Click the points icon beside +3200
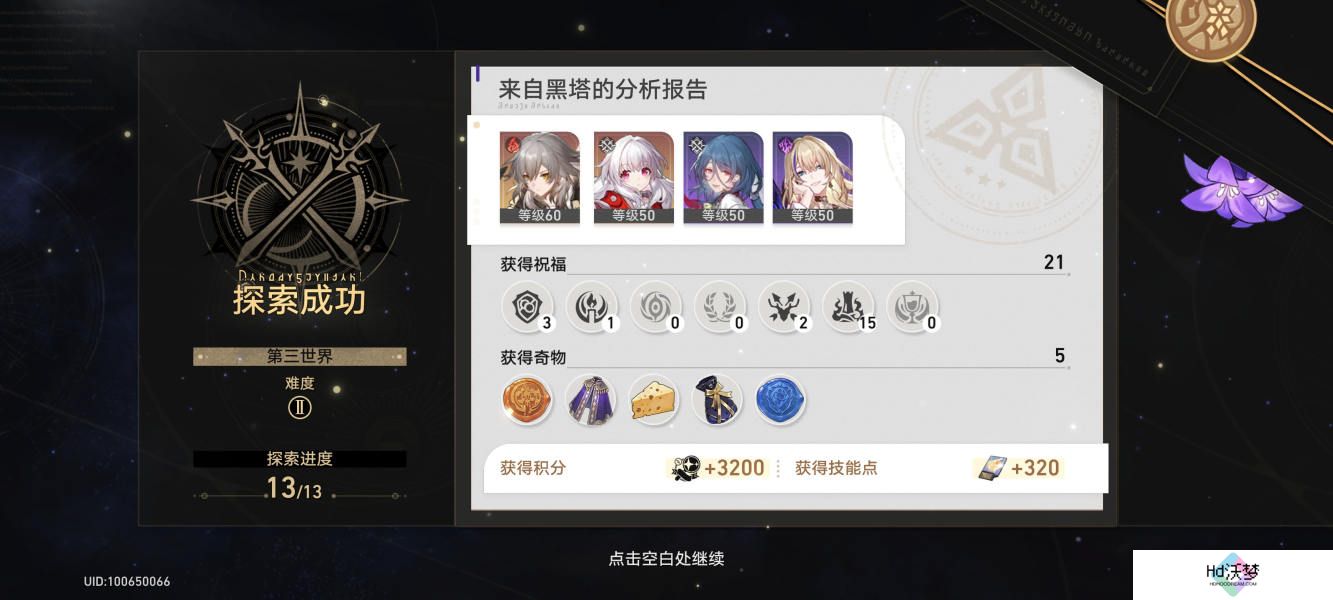 [x=685, y=468]
